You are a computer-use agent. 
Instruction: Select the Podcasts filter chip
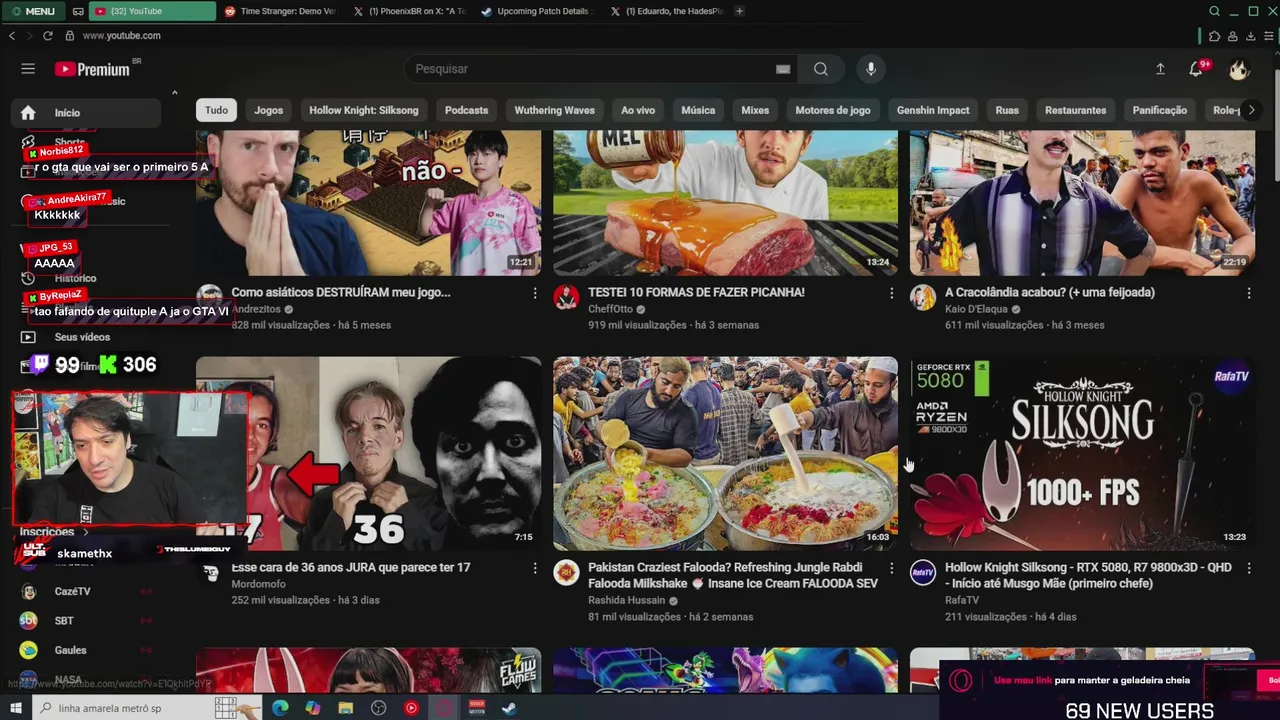pos(466,110)
